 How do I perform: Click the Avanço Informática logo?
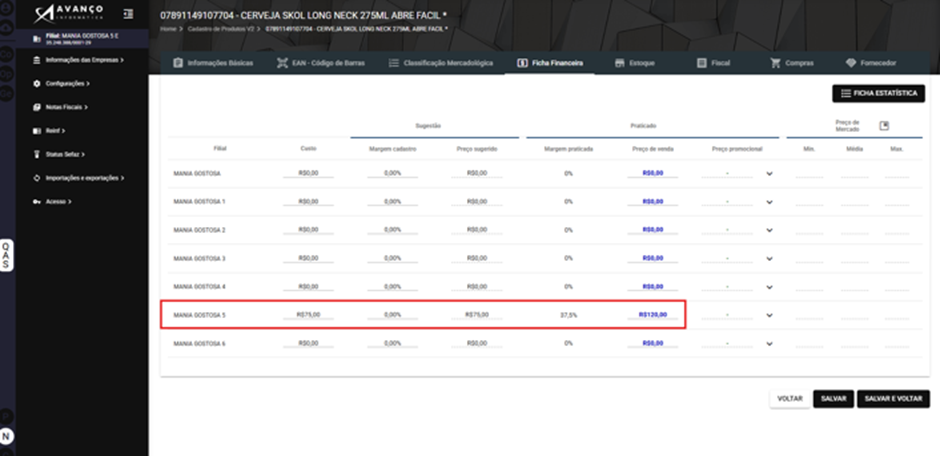(69, 13)
